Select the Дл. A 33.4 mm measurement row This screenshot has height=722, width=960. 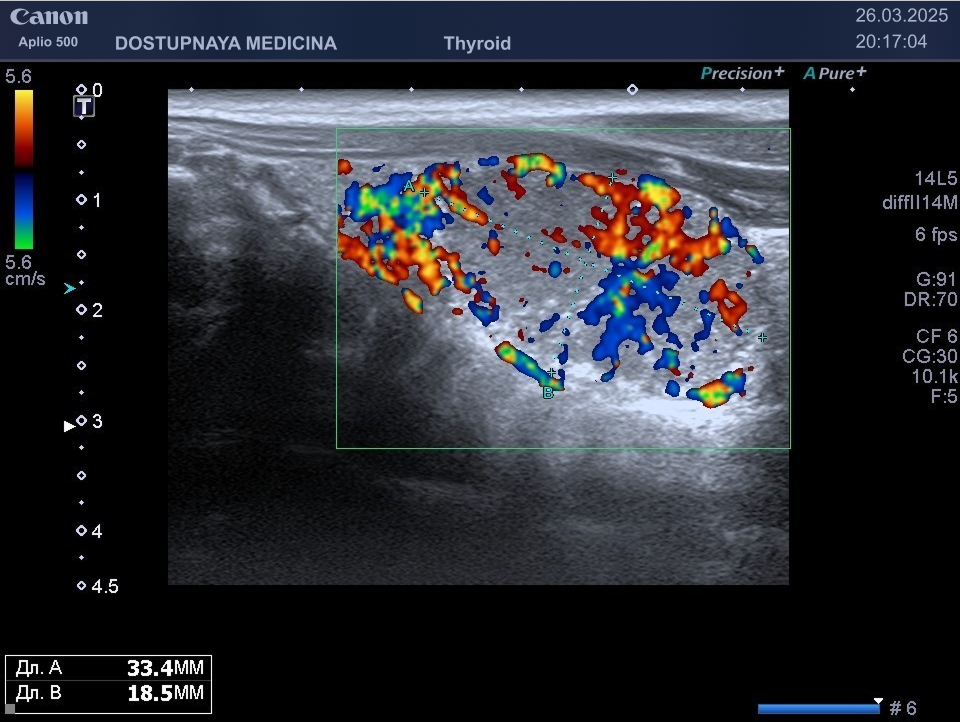tap(108, 669)
